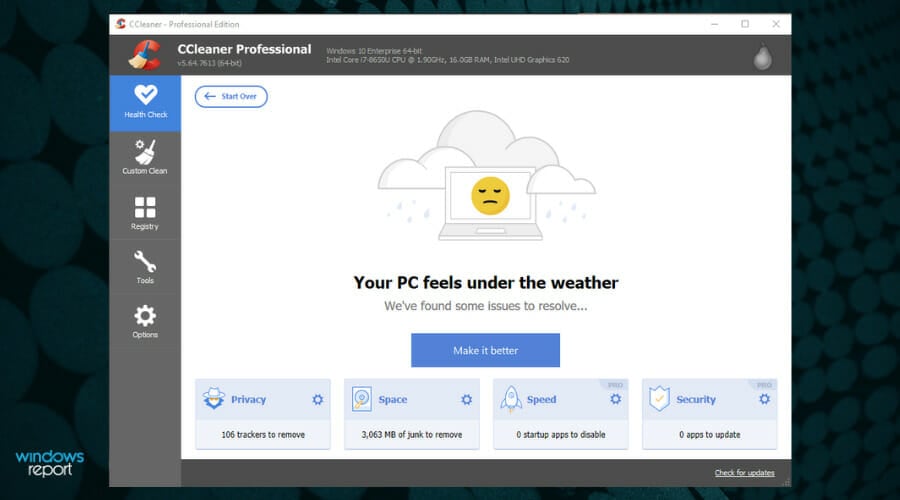Click the CCleaner logo in header
The image size is (900, 500).
[145, 55]
